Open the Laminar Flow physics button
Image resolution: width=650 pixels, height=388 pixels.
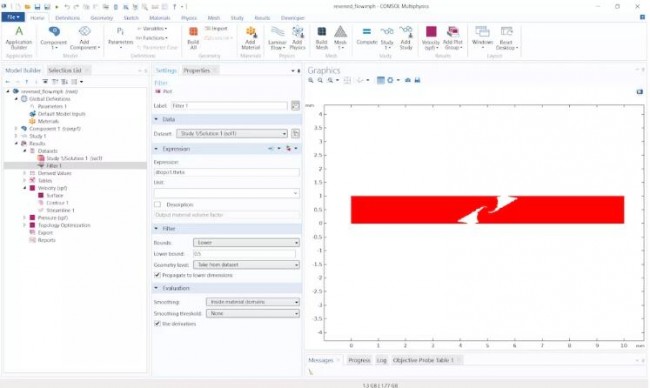coord(277,38)
